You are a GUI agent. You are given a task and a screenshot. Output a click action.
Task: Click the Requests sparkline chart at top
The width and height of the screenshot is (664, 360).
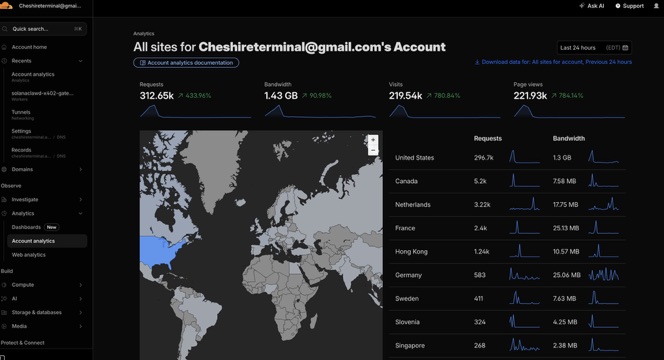[195, 111]
